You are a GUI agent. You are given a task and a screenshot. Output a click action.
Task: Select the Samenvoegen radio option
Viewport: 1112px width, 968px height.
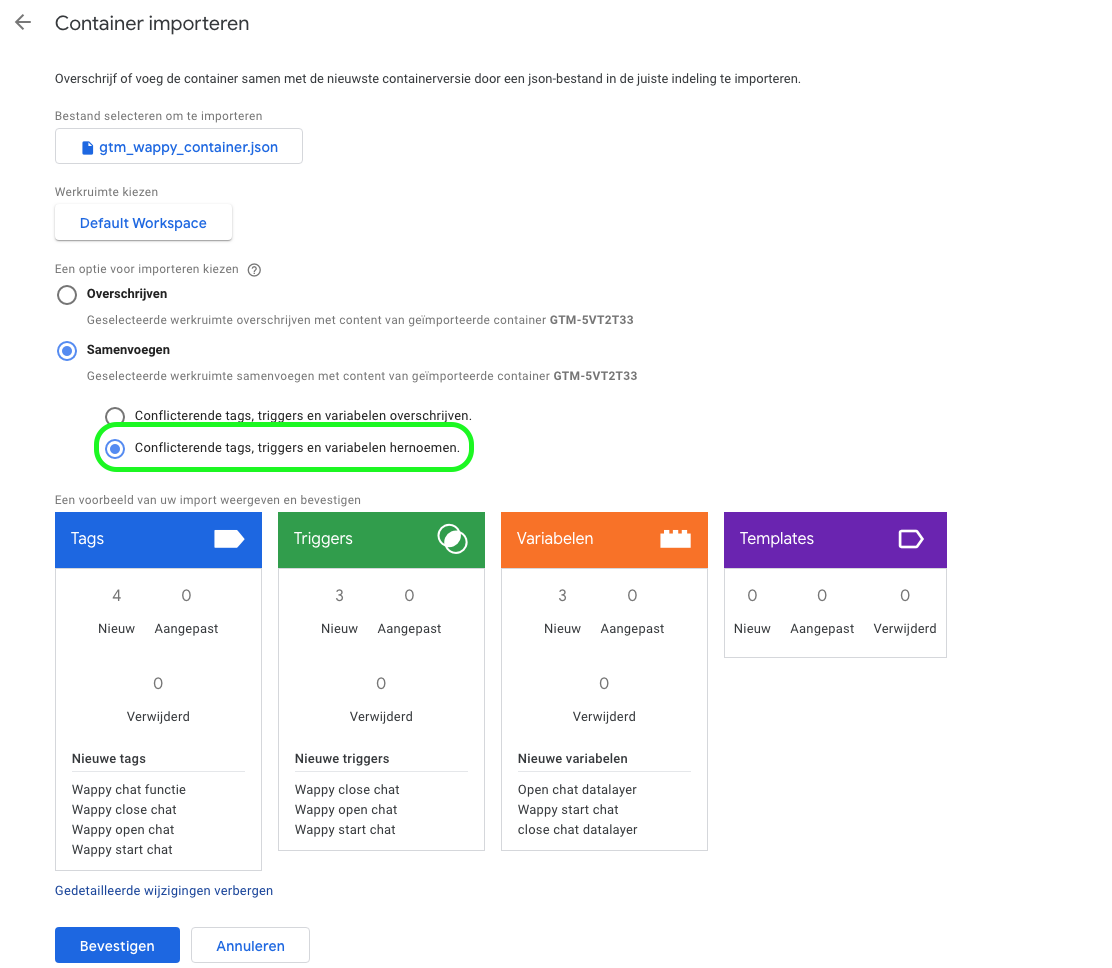click(67, 351)
